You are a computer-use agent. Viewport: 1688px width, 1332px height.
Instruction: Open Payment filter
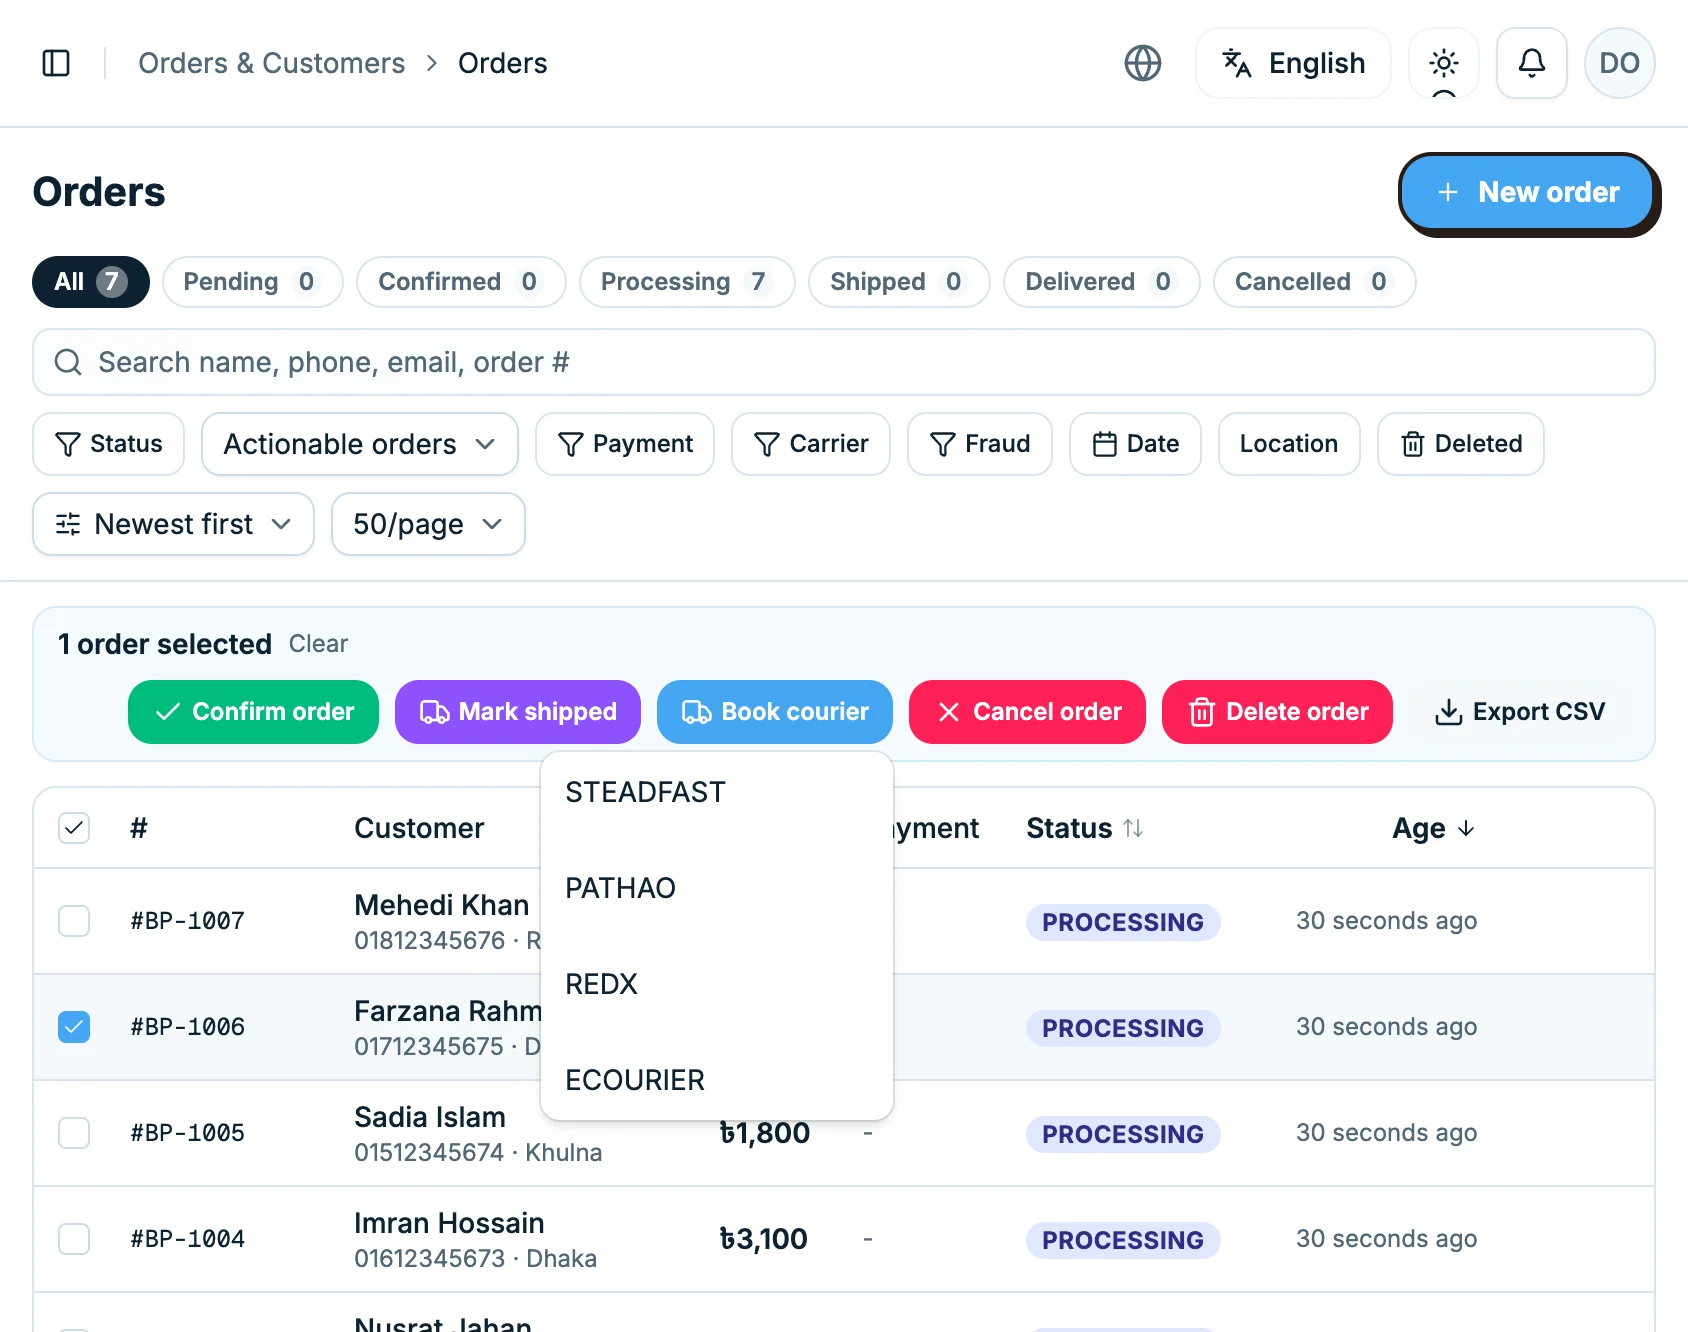pos(625,444)
